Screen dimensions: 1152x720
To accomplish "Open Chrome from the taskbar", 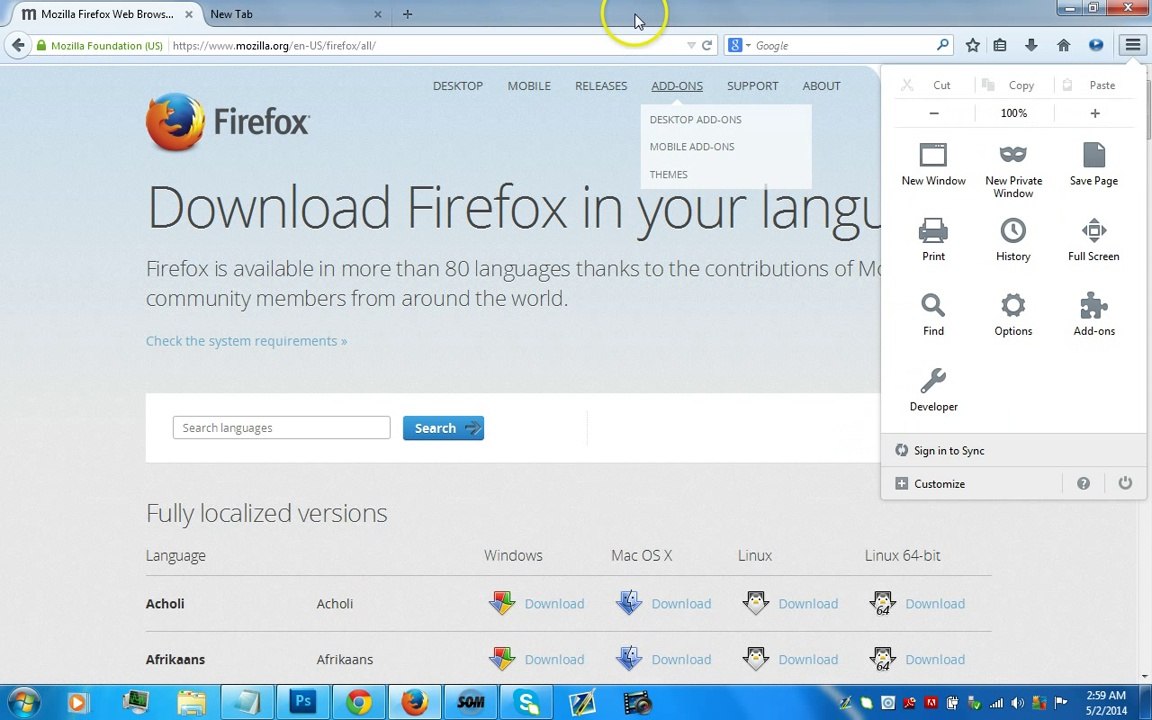I will click(359, 702).
